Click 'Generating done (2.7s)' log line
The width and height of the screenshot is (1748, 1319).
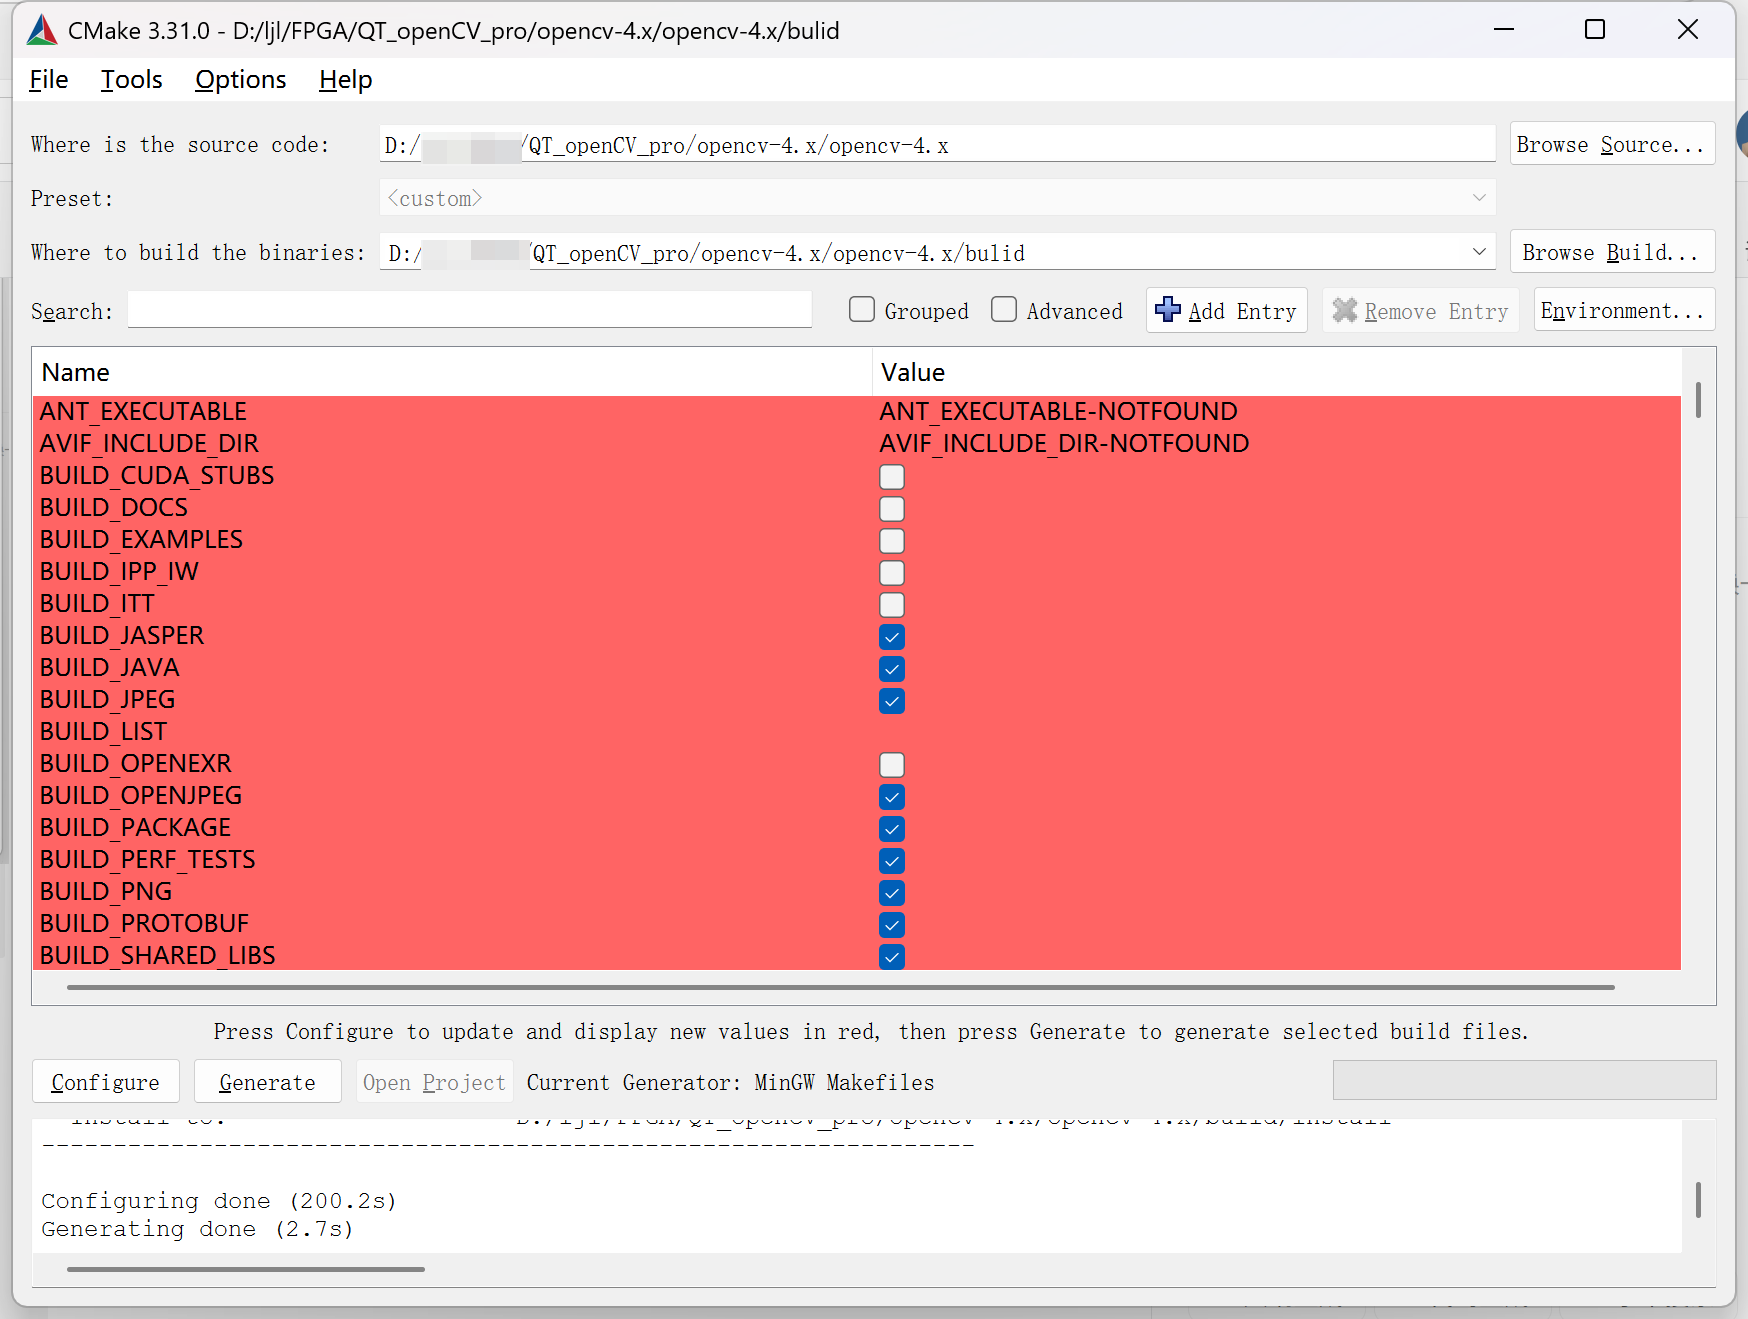(198, 1228)
